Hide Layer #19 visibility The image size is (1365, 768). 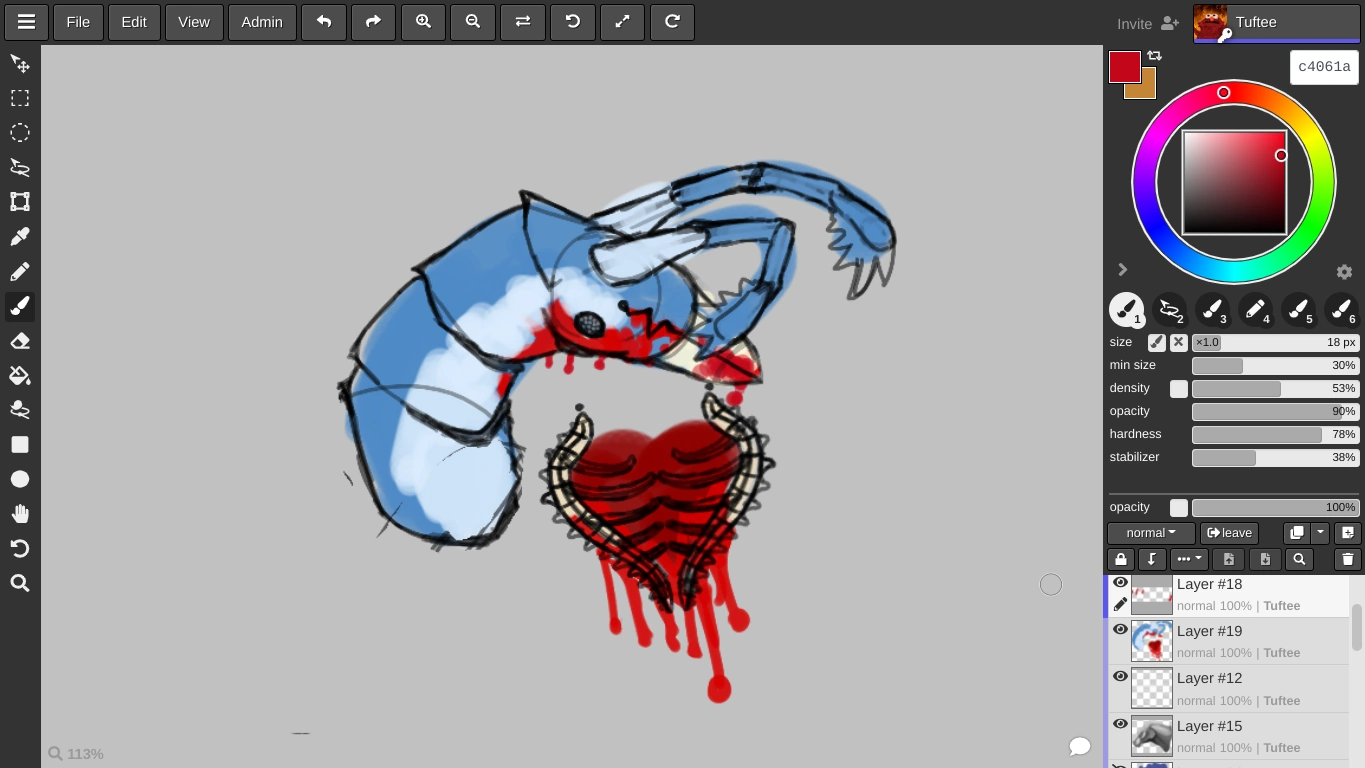point(1120,629)
